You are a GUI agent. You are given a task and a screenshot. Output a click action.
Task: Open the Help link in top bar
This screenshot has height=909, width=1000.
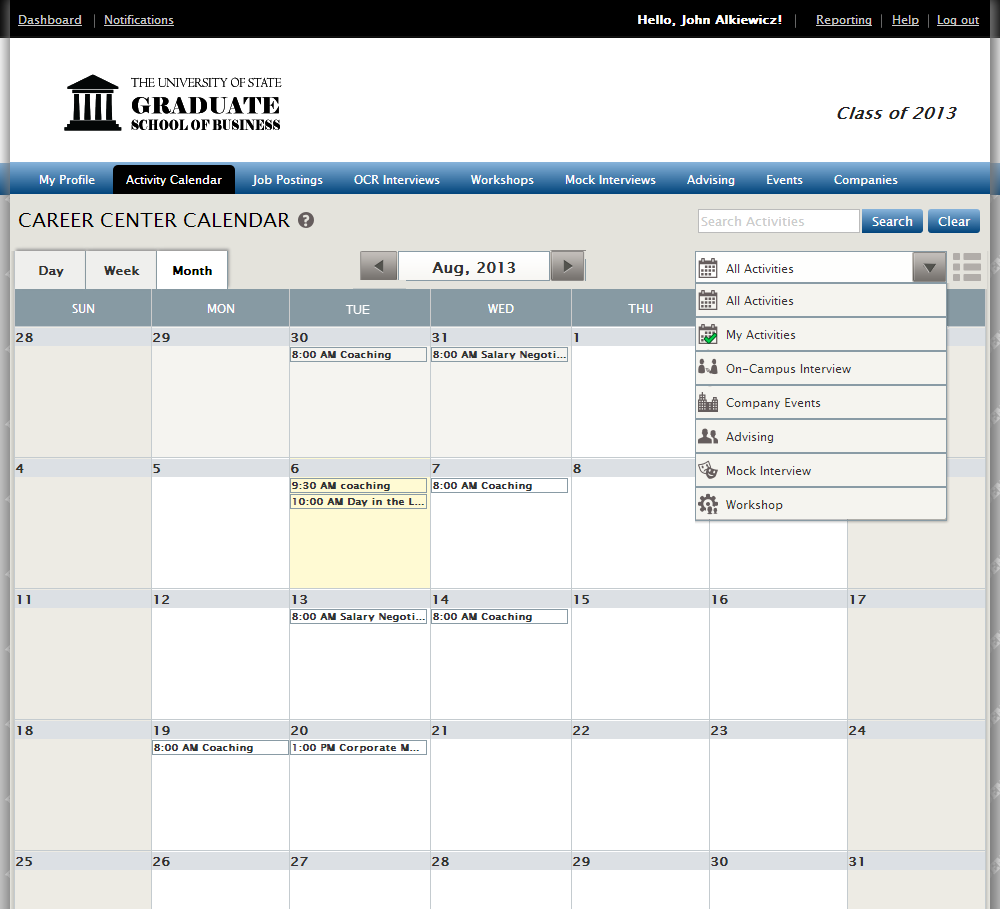tap(905, 20)
